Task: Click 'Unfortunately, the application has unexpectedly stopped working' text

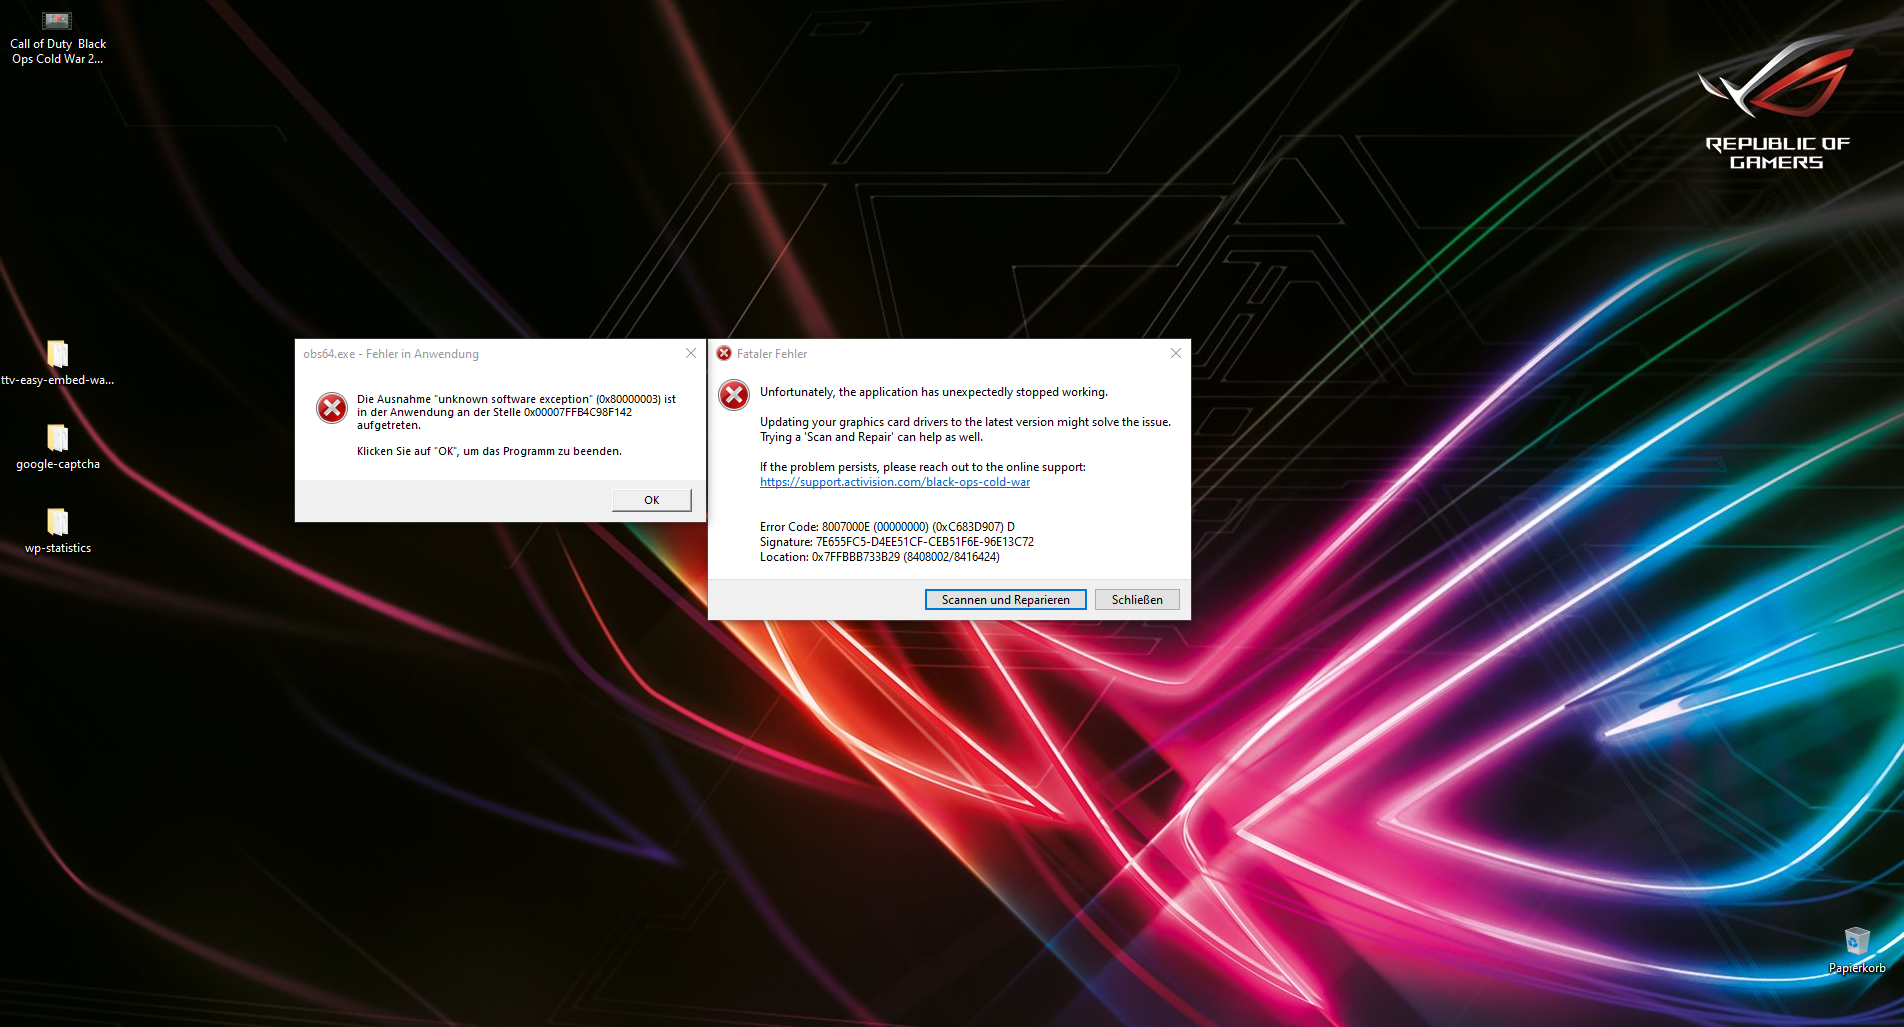Action: [934, 392]
